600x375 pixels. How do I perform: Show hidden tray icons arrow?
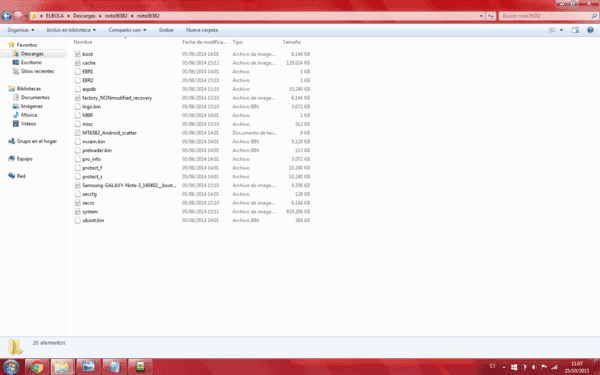504,367
